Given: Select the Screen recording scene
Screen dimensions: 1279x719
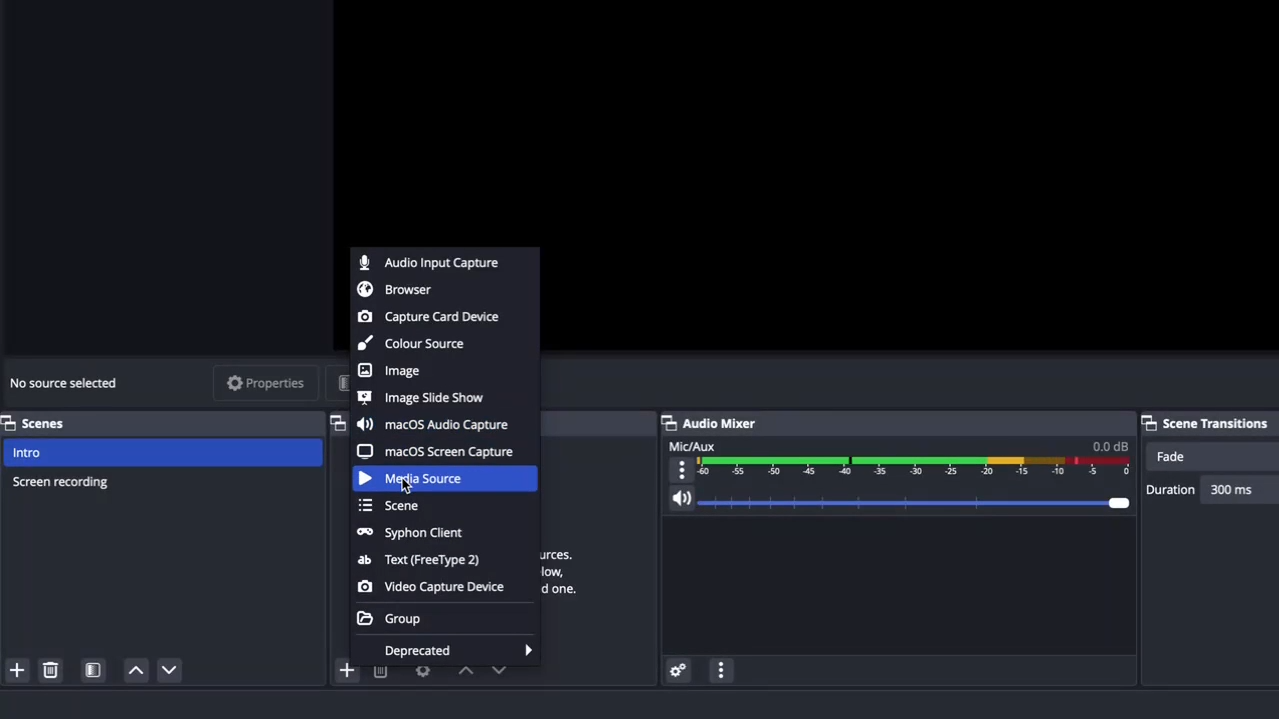Looking at the screenshot, I should coord(60,482).
